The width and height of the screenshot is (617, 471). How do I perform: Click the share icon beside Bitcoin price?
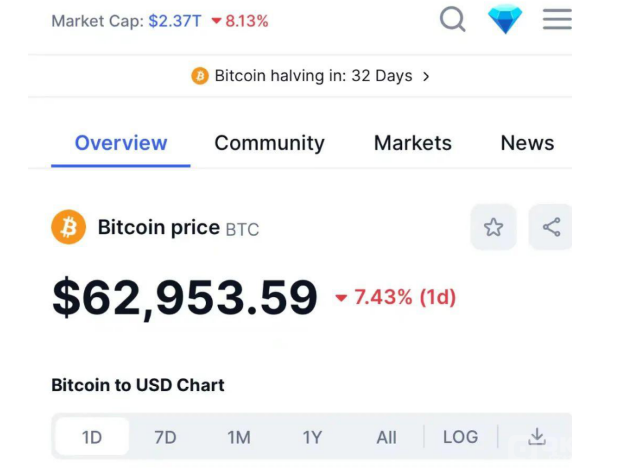[x=551, y=227]
